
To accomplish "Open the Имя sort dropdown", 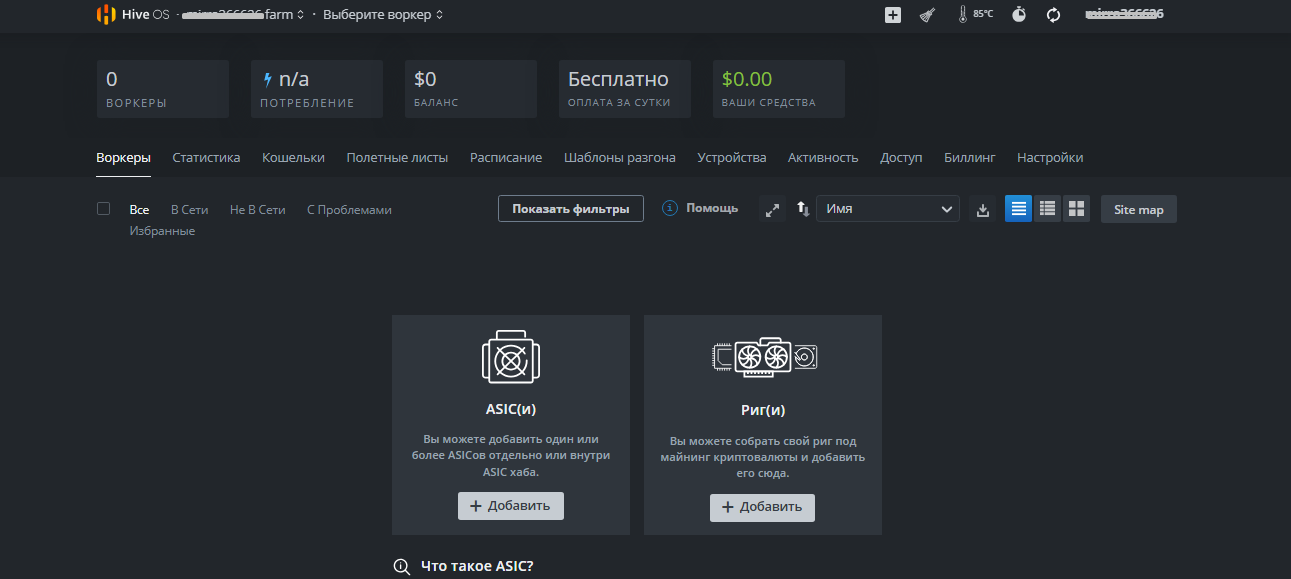I will (x=888, y=209).
